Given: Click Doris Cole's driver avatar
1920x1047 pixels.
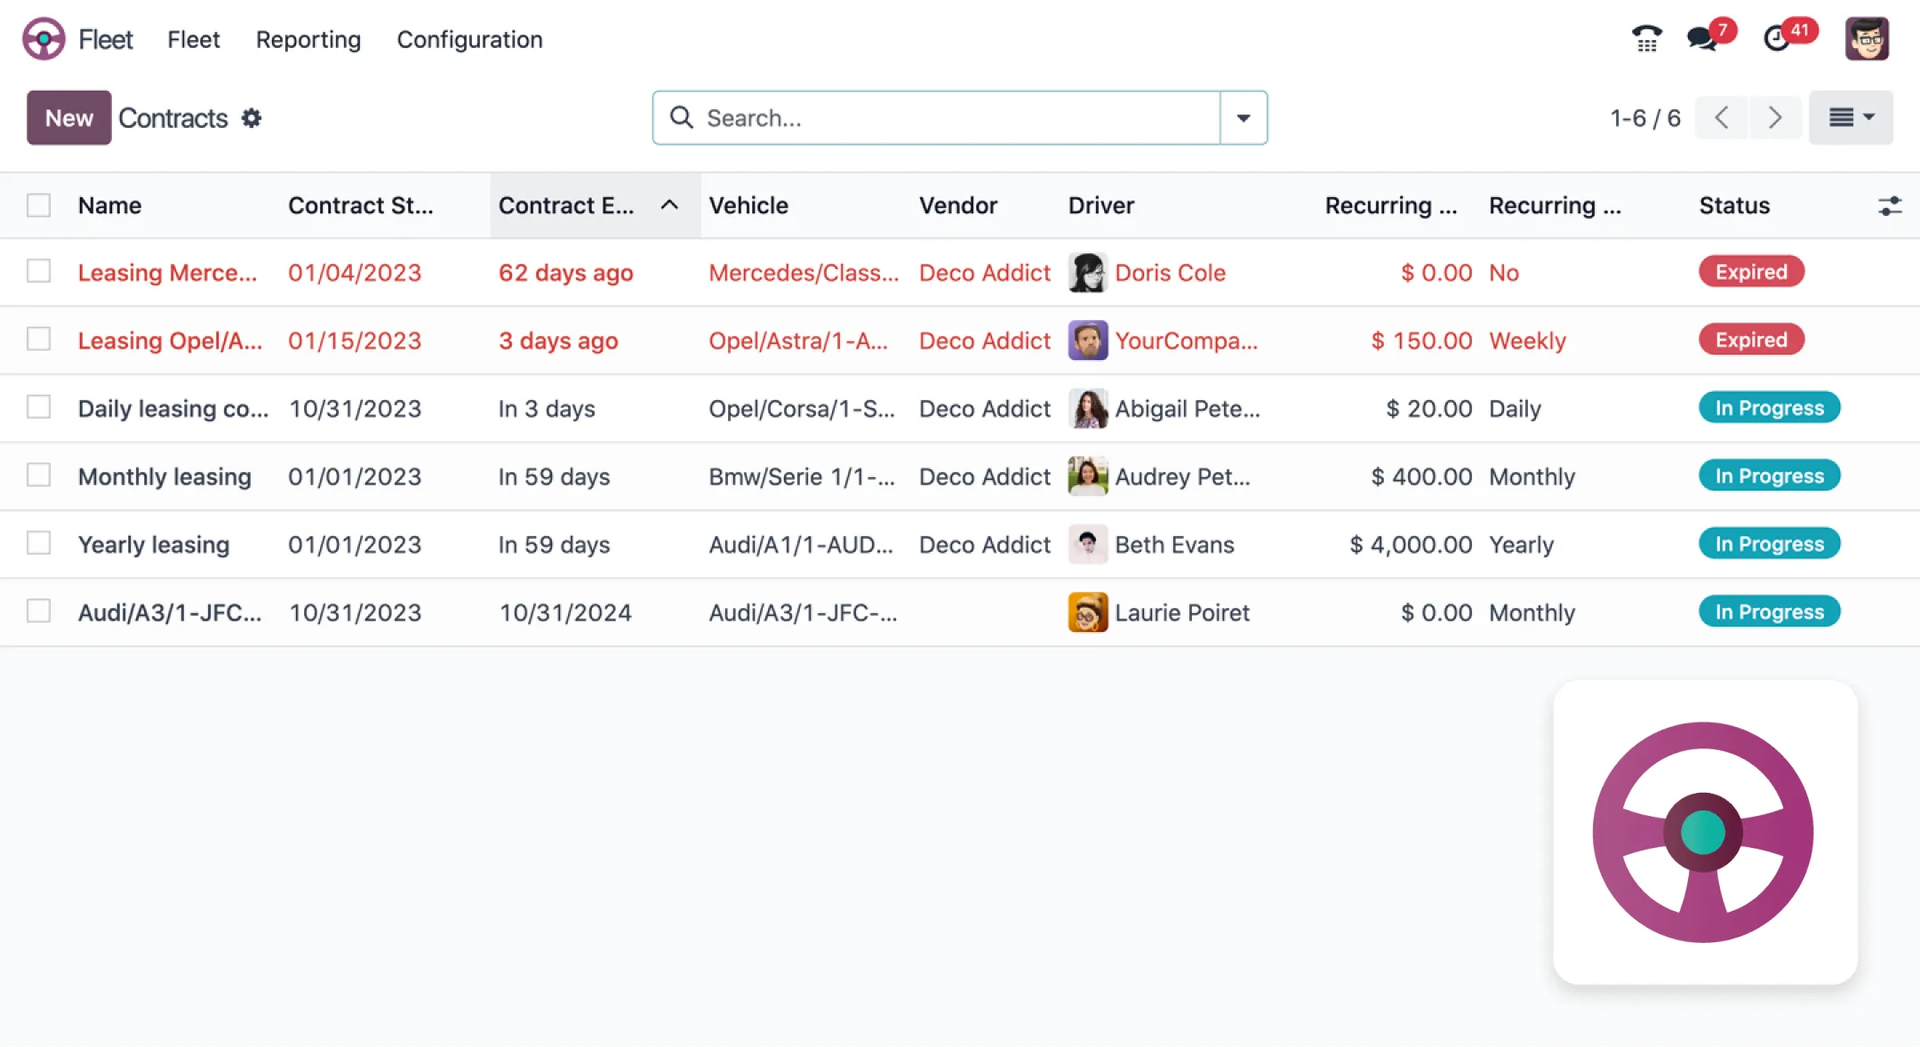Looking at the screenshot, I should click(x=1088, y=273).
